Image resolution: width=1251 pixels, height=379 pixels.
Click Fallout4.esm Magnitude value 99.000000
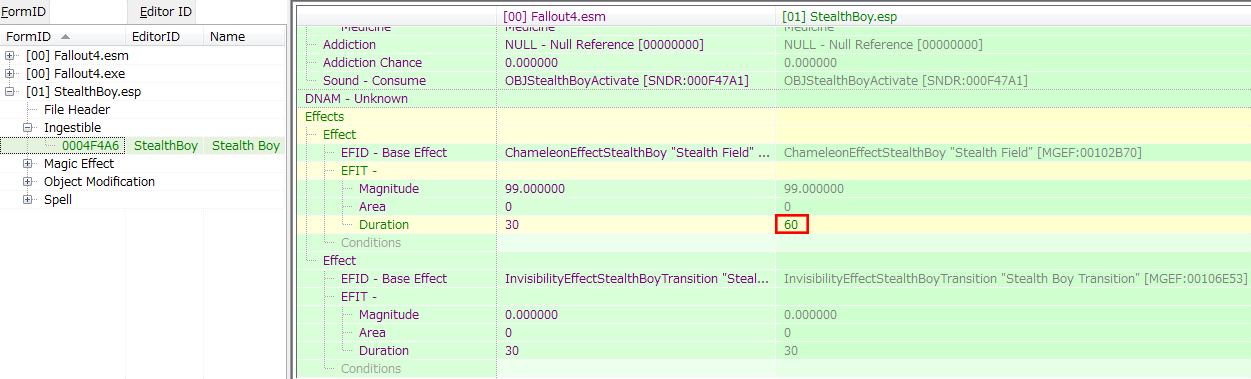535,189
